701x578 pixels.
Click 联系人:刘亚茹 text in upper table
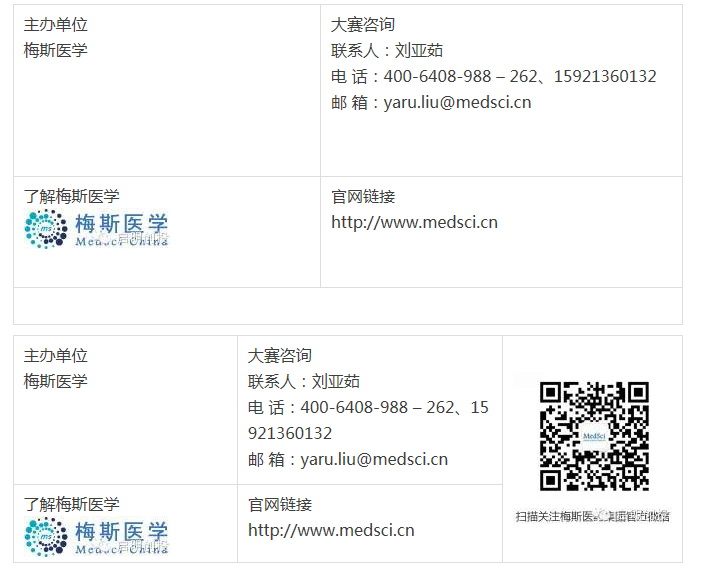pos(387,51)
